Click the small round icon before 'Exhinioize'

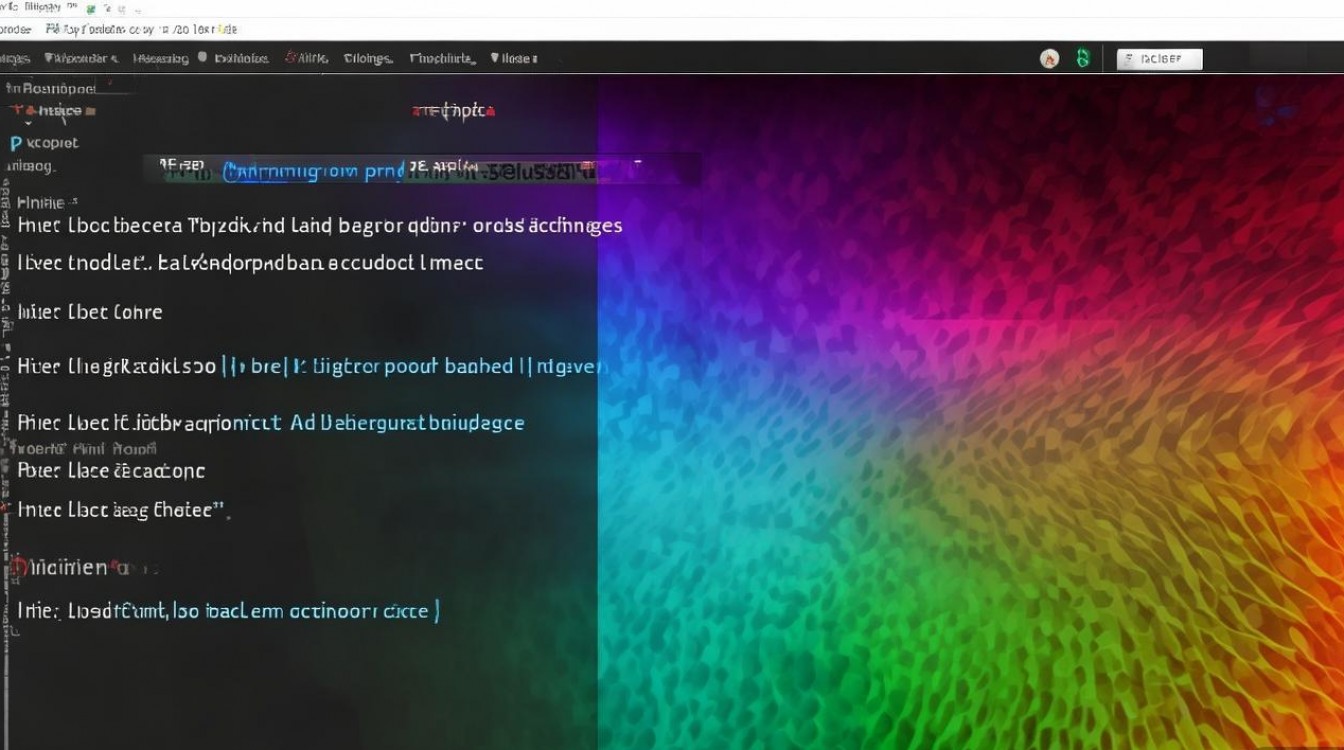203,58
